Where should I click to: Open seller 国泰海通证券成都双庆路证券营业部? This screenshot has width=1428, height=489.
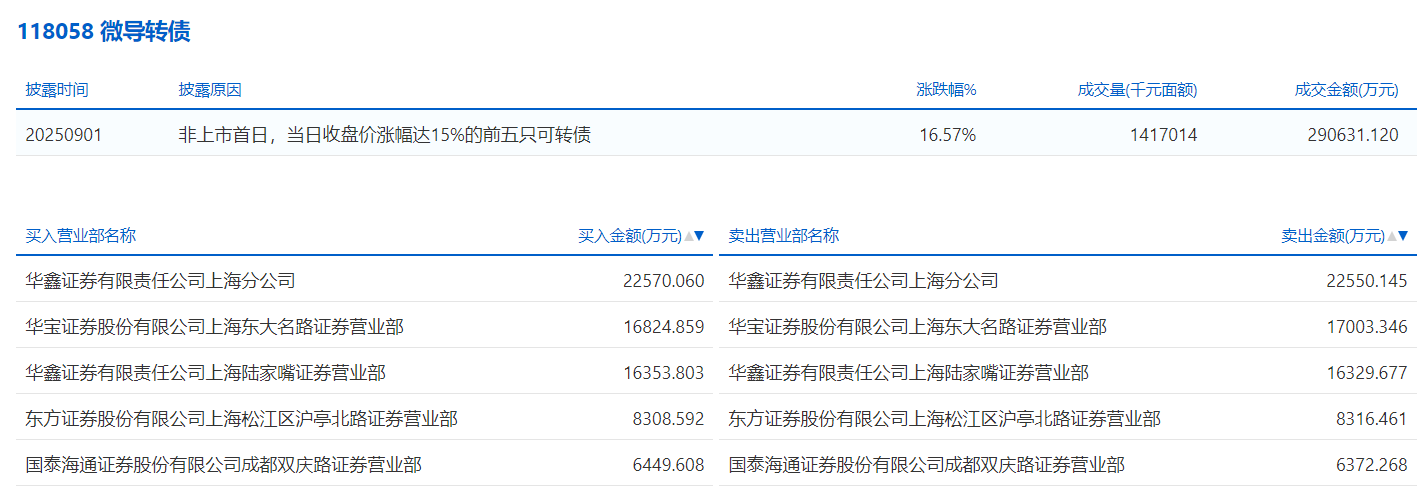(x=926, y=465)
